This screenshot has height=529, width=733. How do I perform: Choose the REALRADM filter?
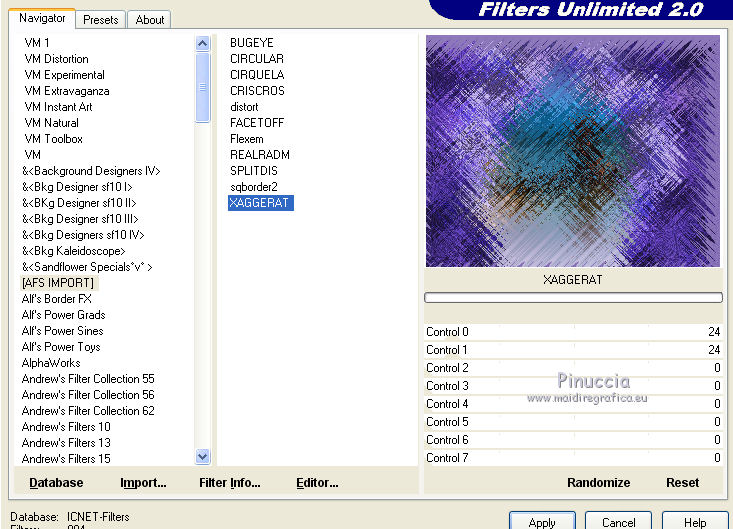click(259, 155)
